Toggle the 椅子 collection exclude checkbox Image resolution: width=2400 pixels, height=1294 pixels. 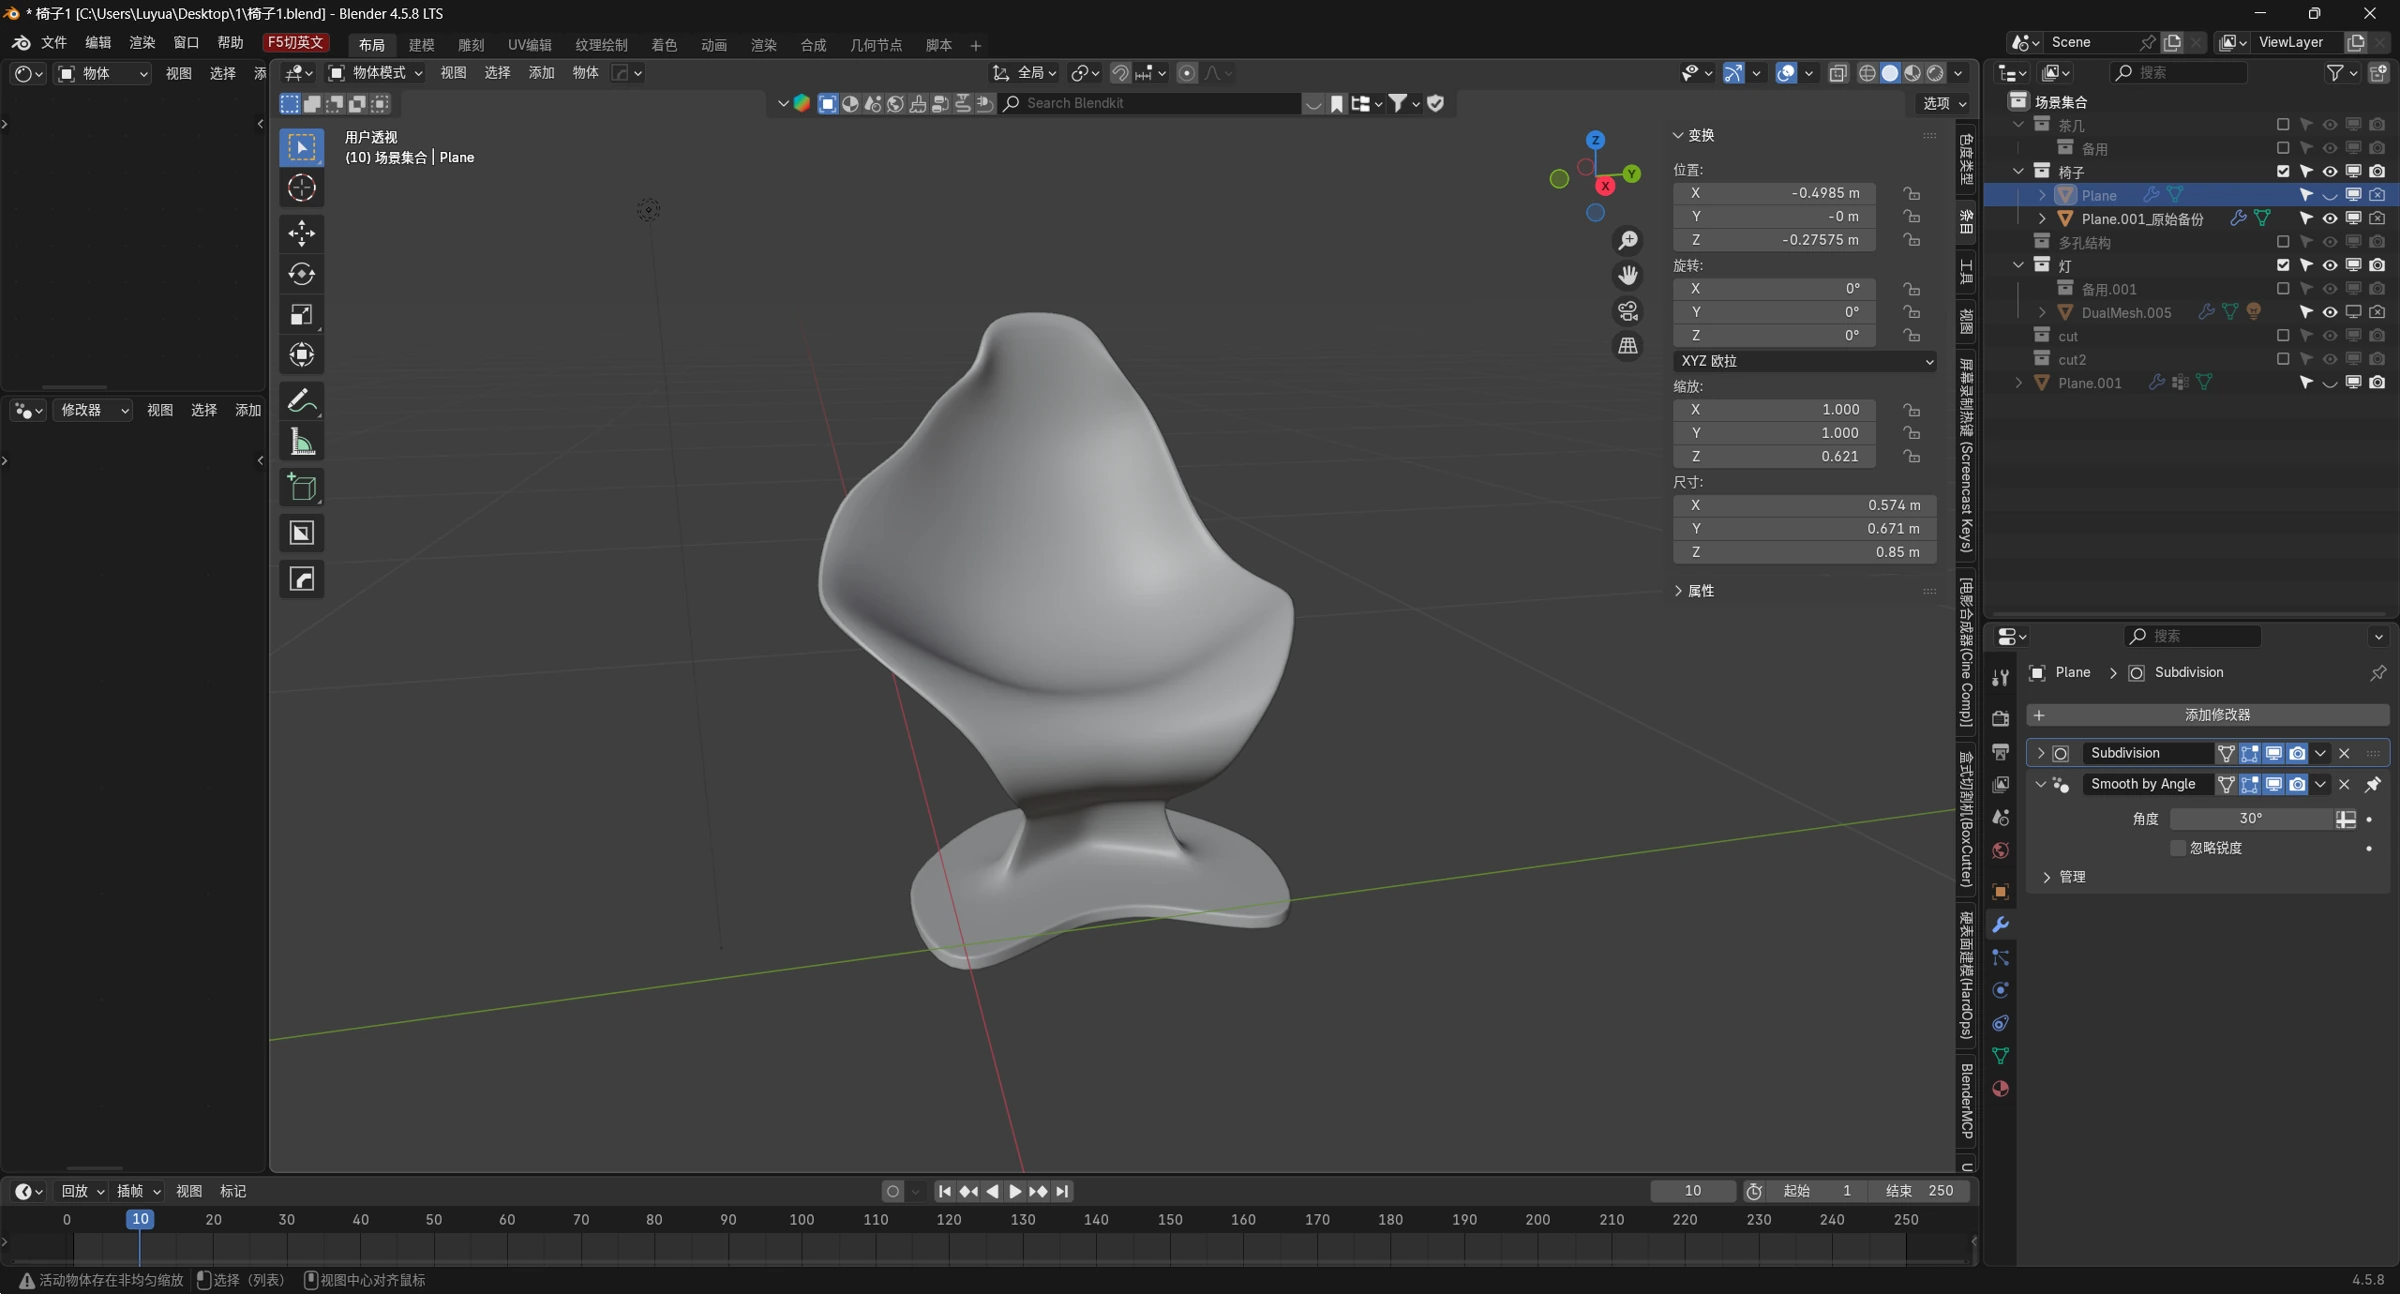click(x=2283, y=171)
